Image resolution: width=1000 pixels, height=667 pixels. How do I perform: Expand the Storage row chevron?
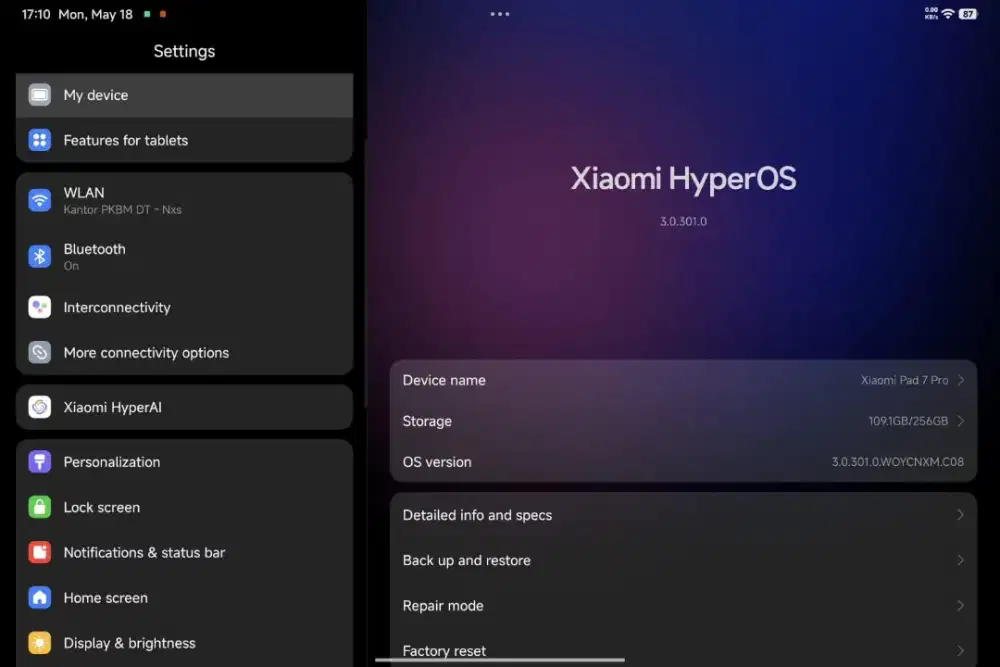point(960,421)
